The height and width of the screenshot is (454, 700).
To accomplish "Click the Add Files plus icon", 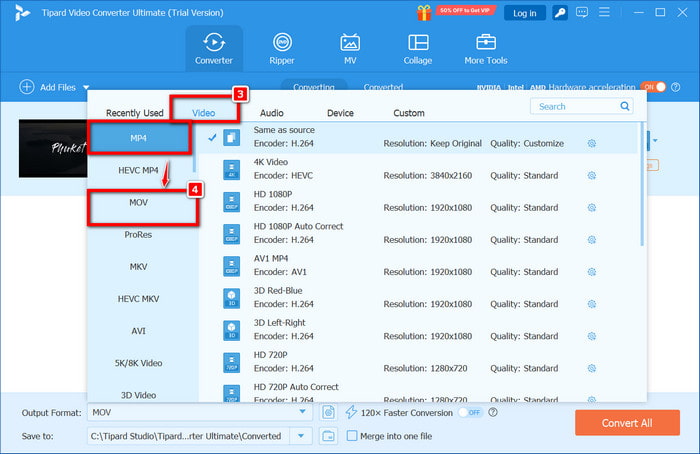I will pyautogui.click(x=27, y=87).
